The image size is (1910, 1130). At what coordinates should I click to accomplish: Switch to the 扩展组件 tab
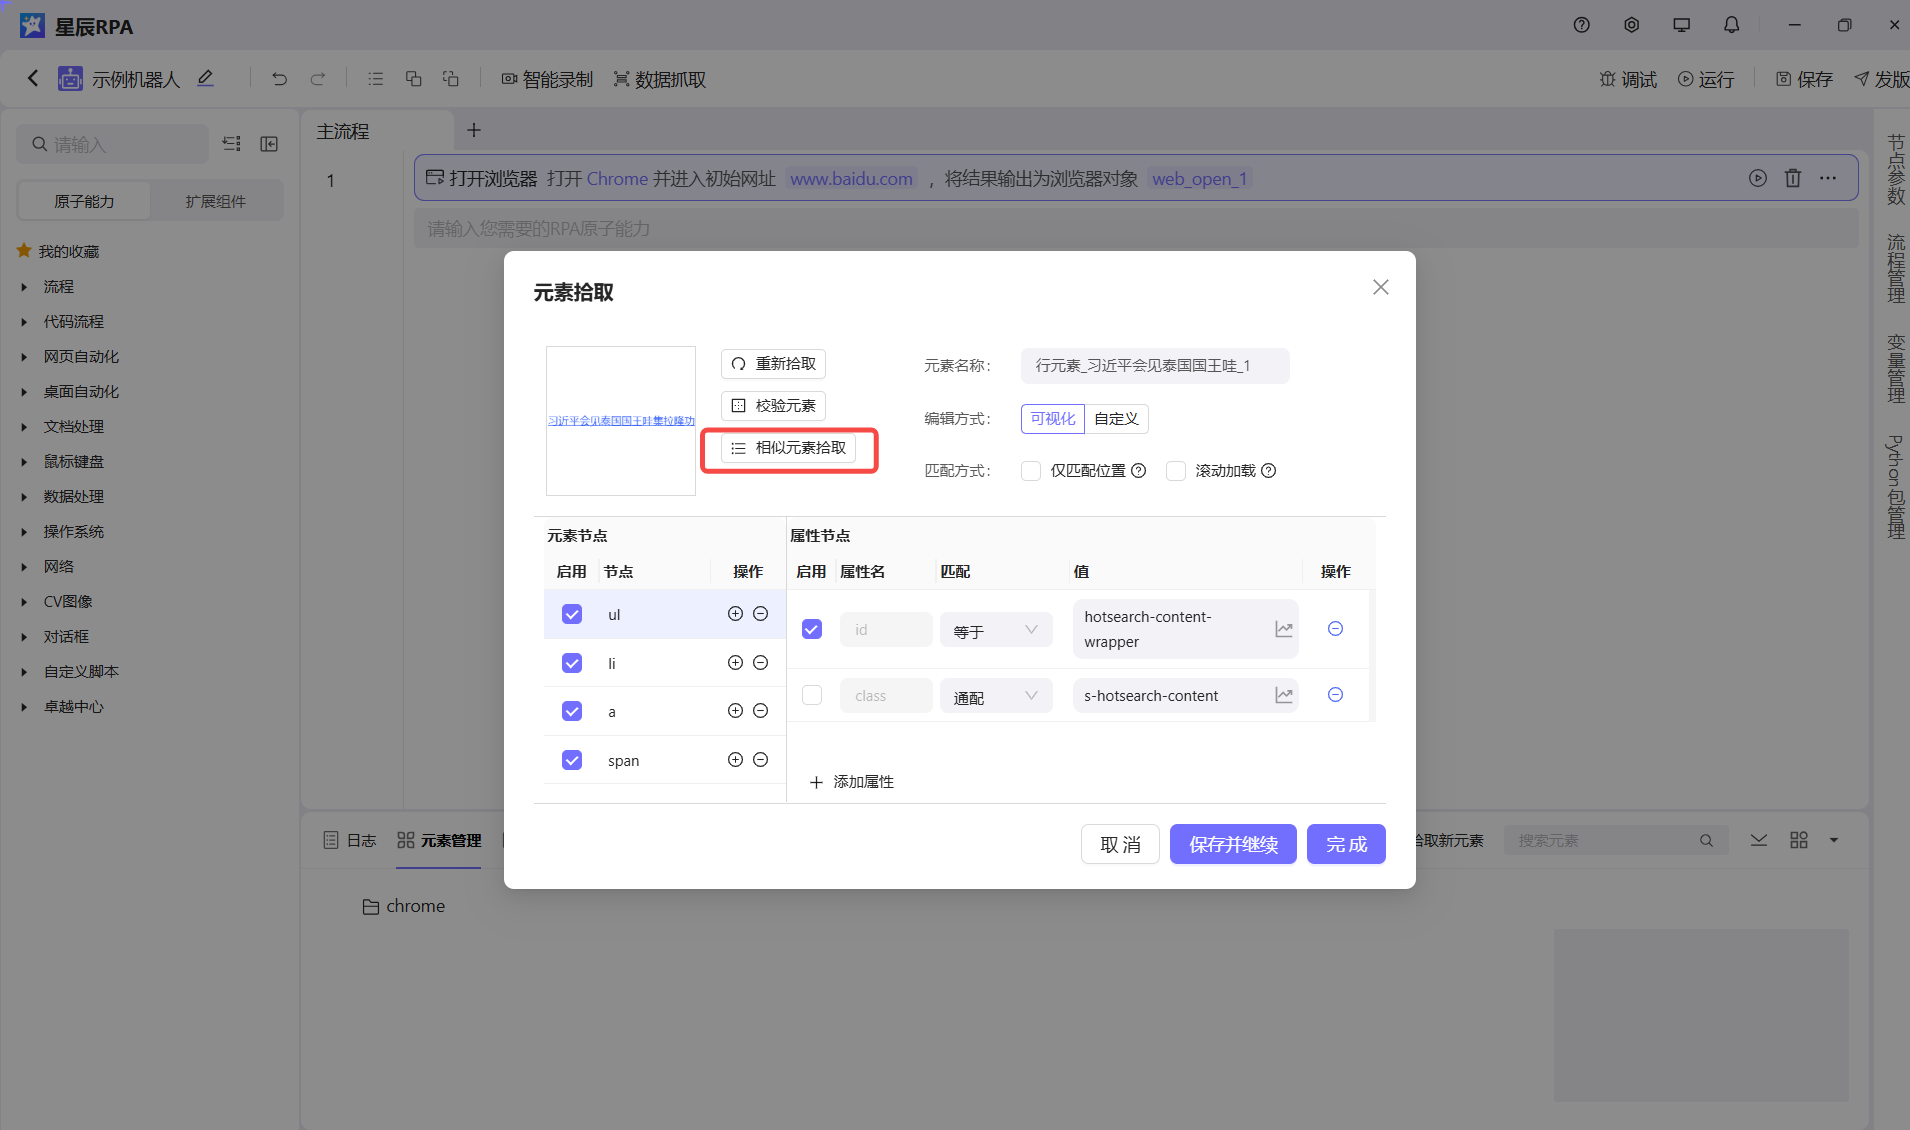pyautogui.click(x=215, y=201)
